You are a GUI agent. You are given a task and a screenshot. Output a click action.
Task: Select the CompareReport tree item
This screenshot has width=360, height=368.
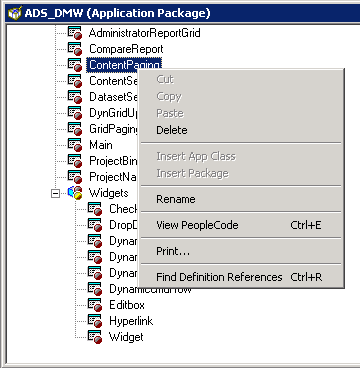tap(126, 49)
